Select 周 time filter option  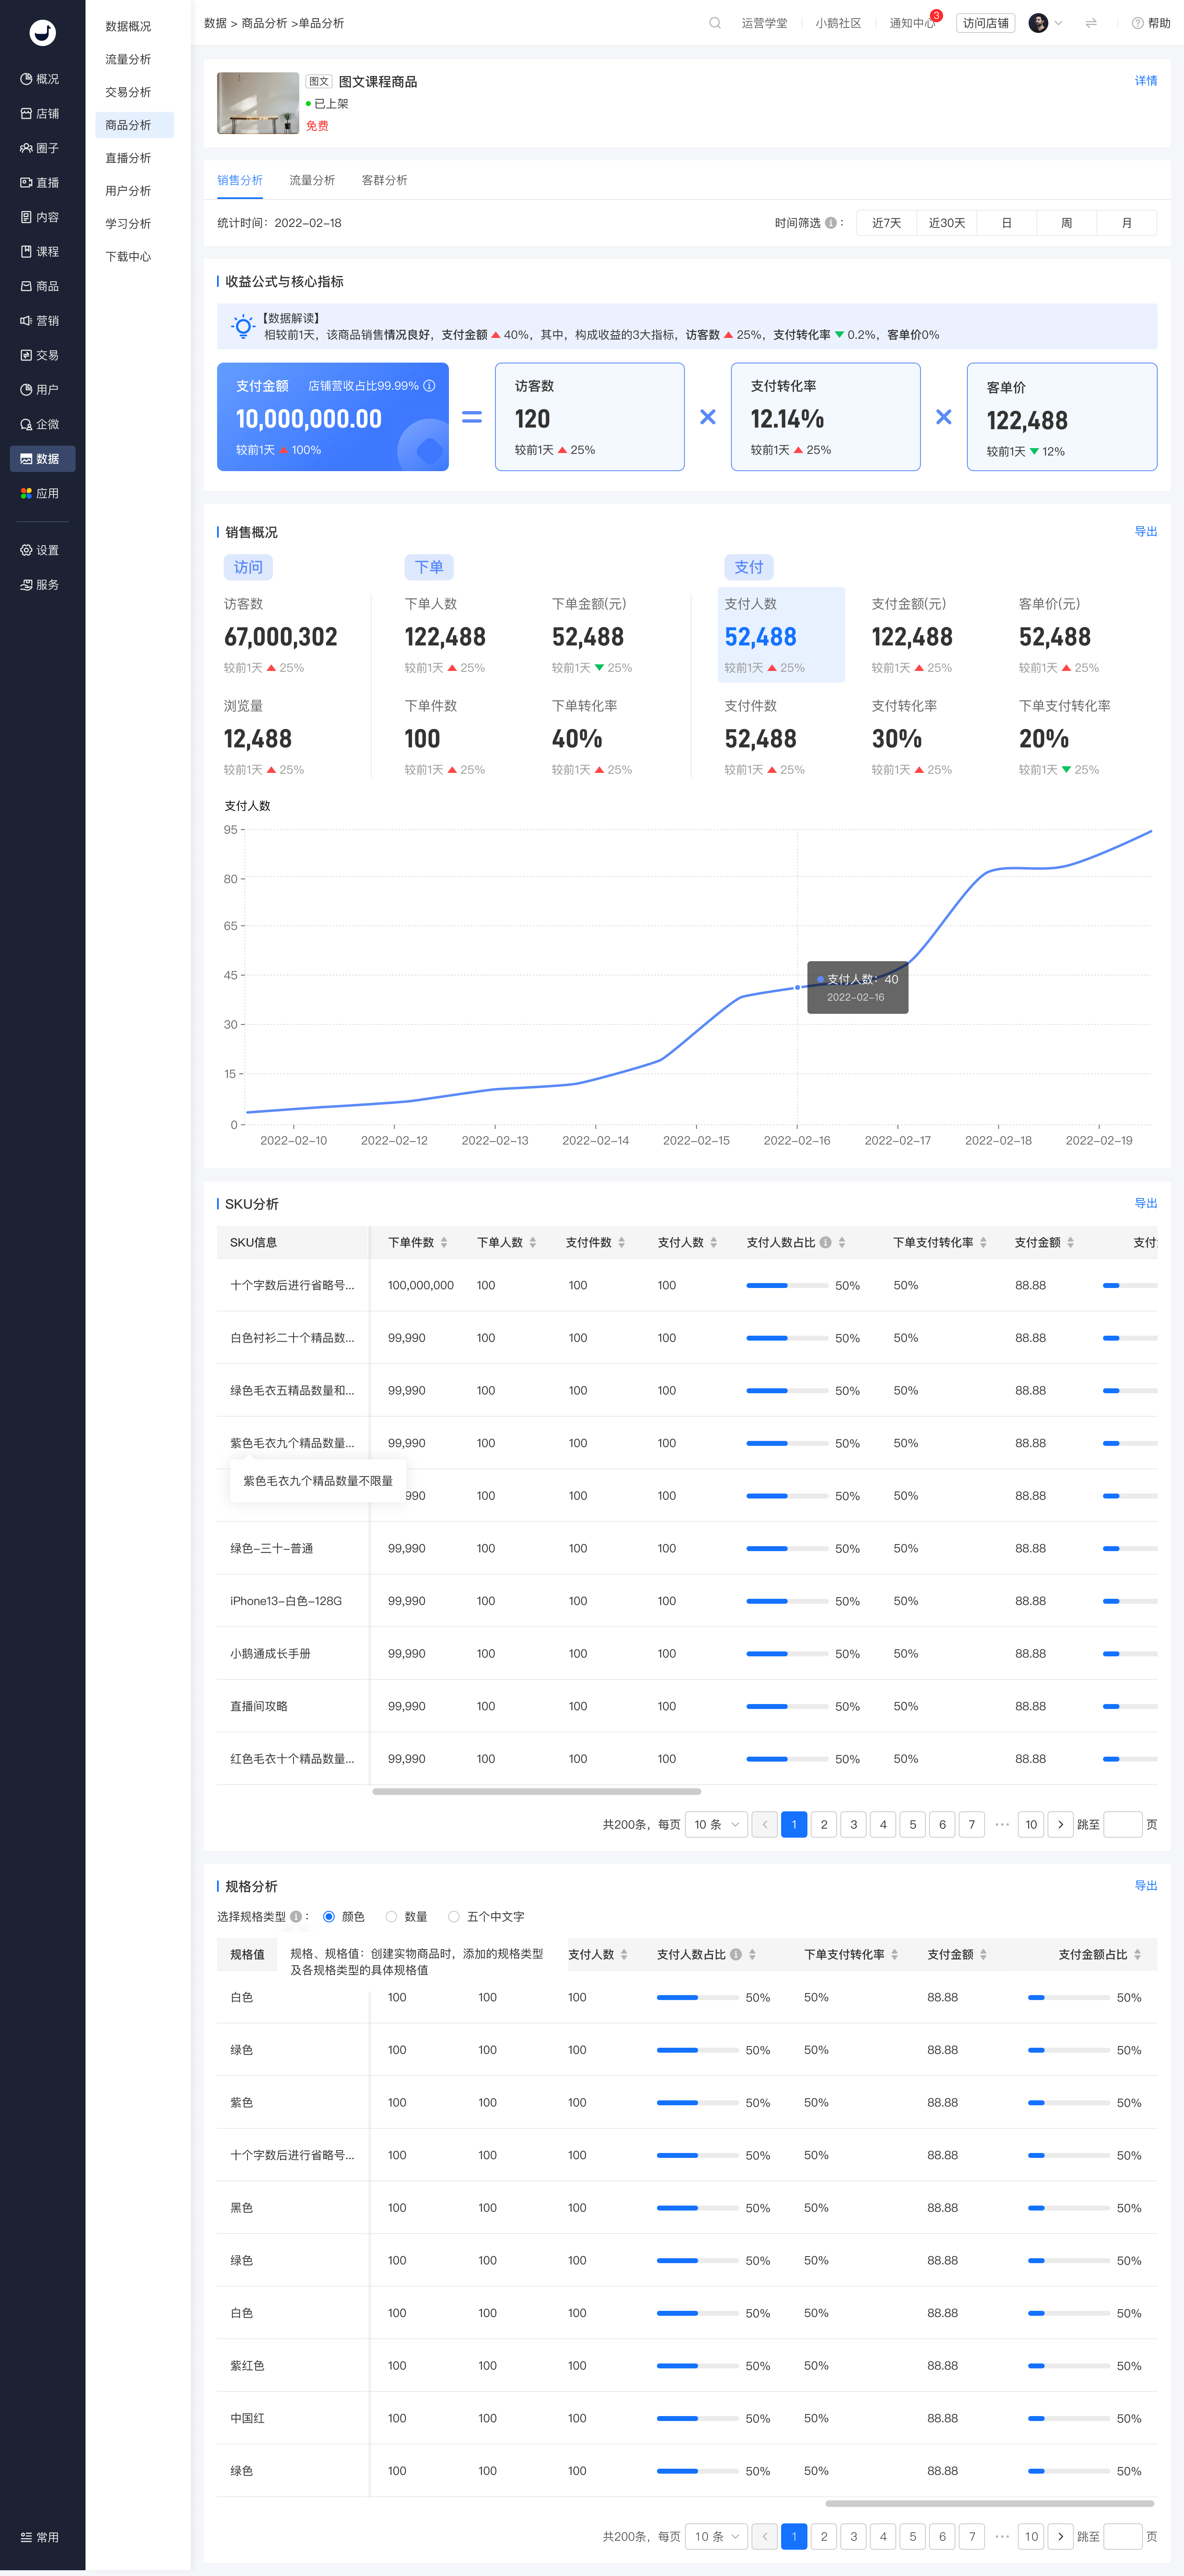[x=1067, y=223]
